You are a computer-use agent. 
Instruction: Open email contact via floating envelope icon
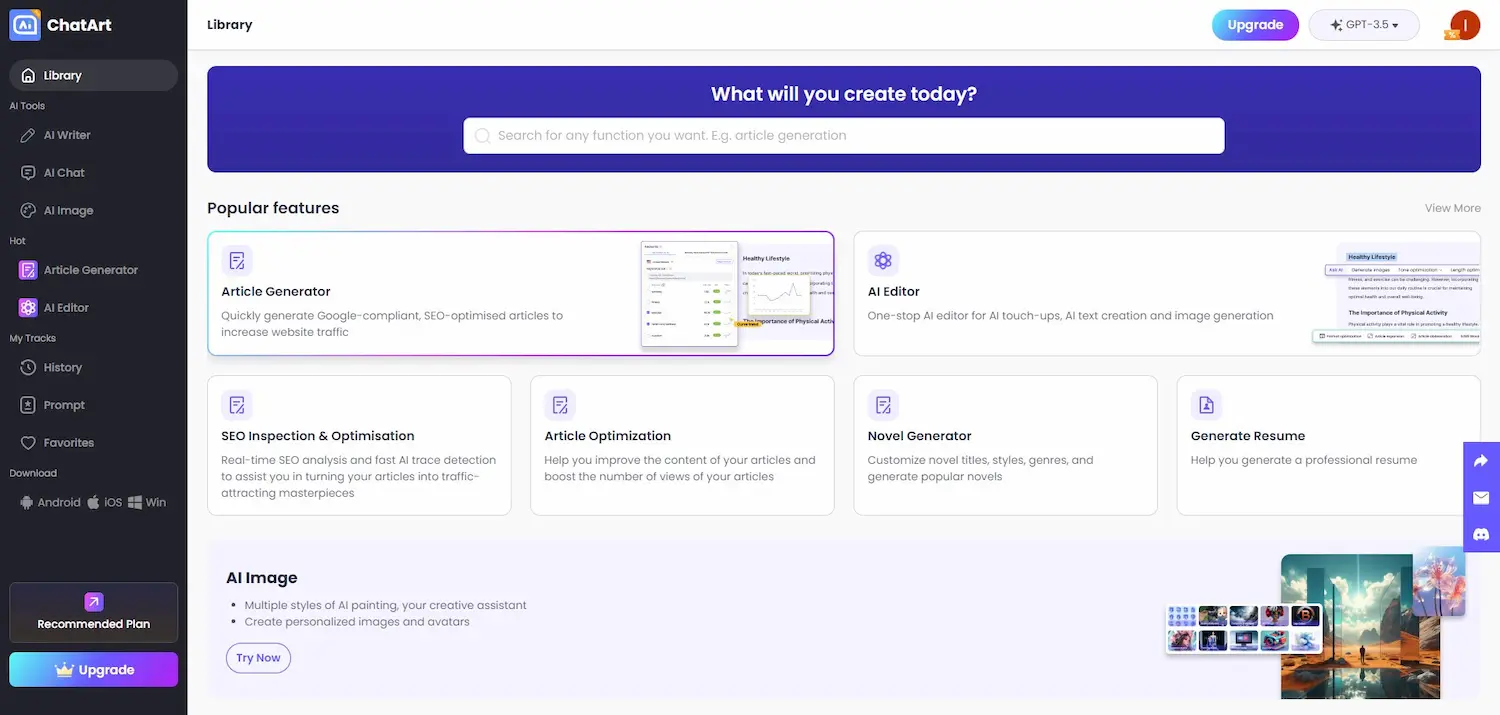point(1481,497)
